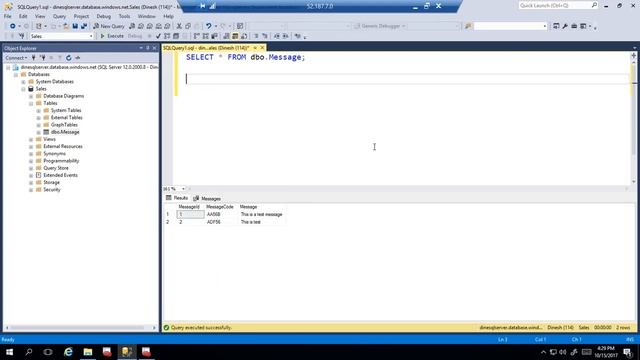Collapse the Sales database node
The width and height of the screenshot is (640, 360).
coord(23,89)
